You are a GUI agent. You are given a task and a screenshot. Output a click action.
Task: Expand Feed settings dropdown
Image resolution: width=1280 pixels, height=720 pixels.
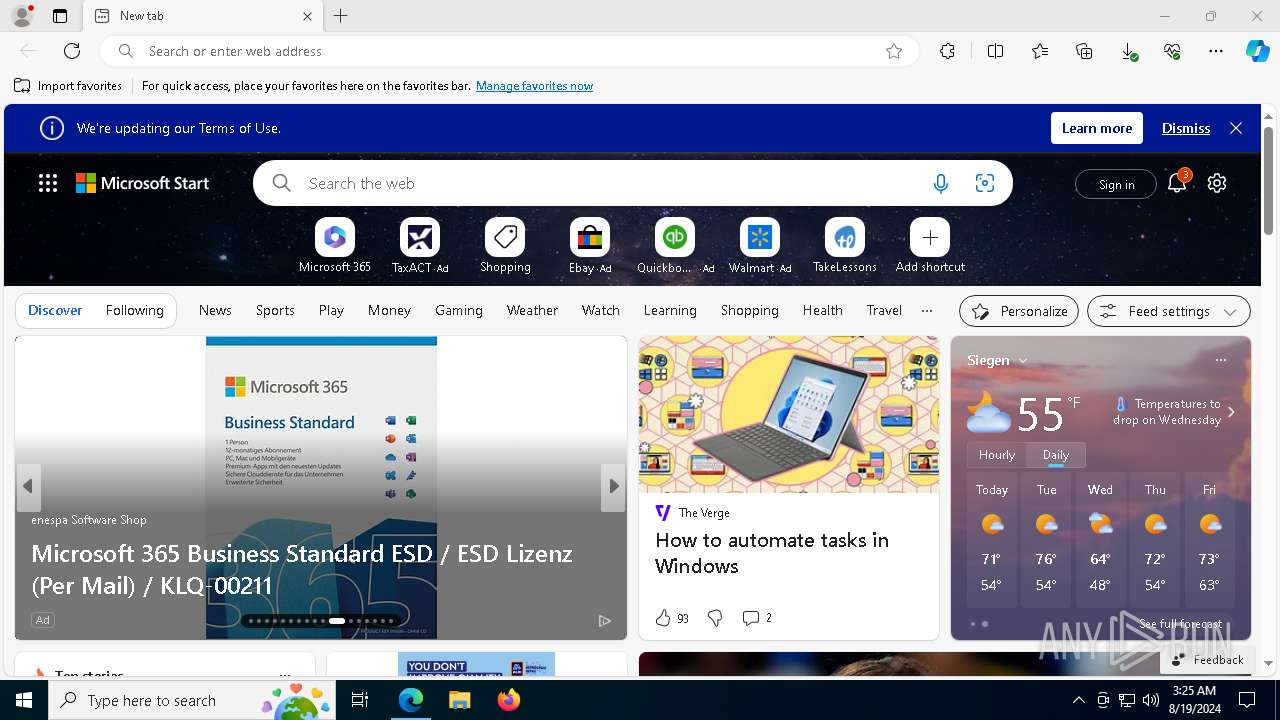[x=1168, y=311]
